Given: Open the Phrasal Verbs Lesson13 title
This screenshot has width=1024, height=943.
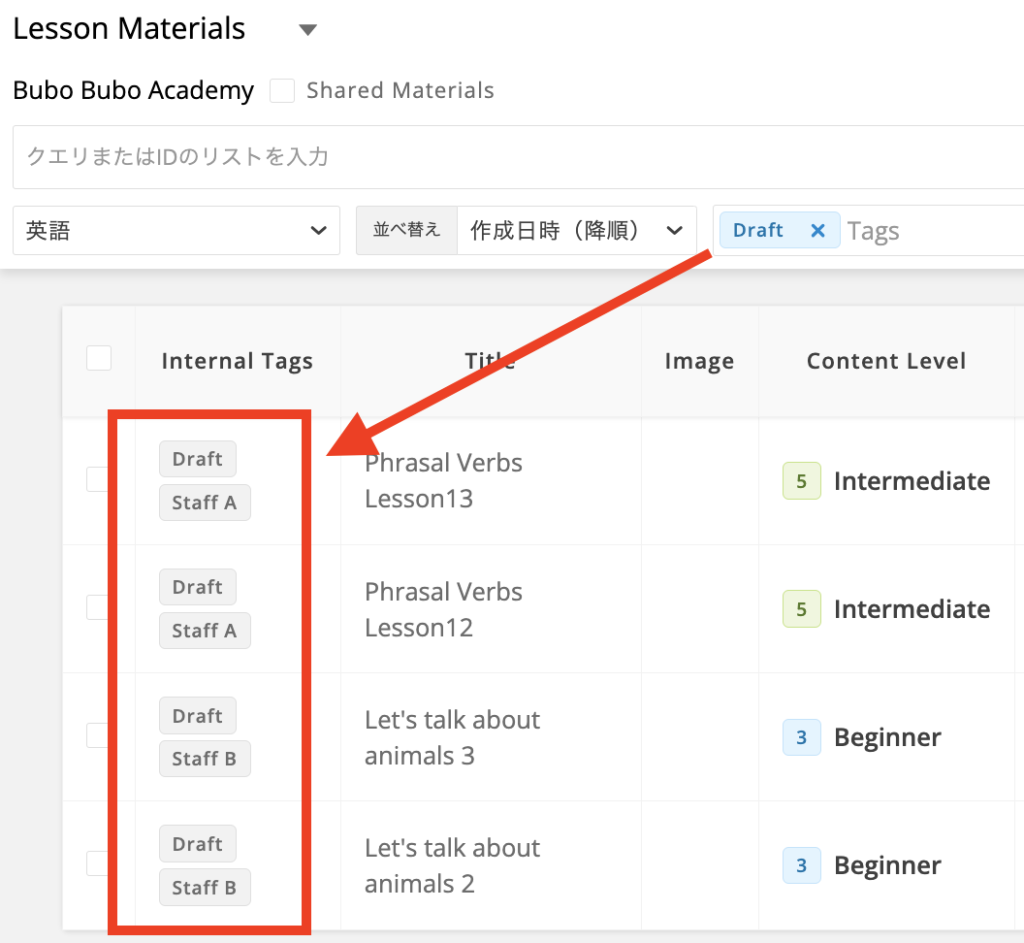Looking at the screenshot, I should pos(443,481).
